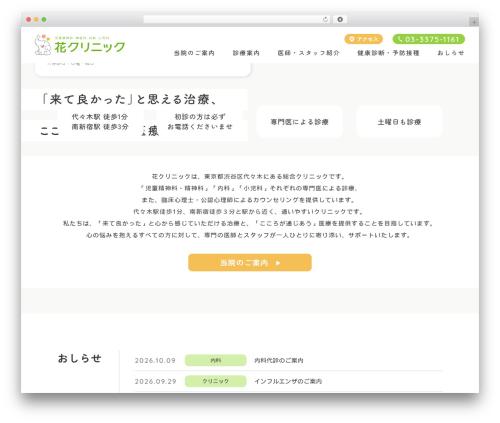This screenshot has width=500, height=423.
Task: Click the browser download icon beside address bar
Action: point(340,19)
